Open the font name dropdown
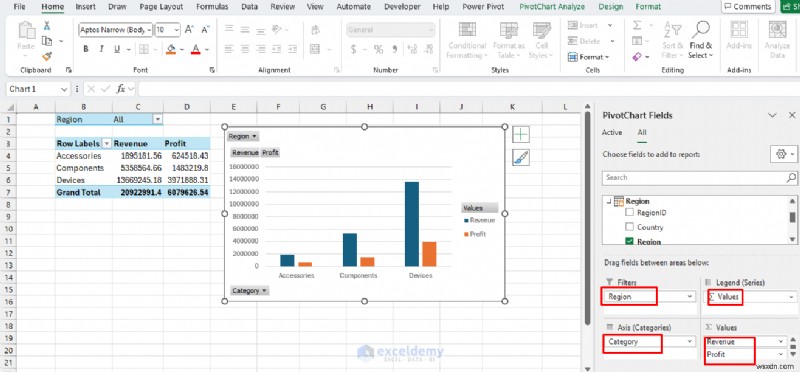This screenshot has width=800, height=372. pyautogui.click(x=149, y=30)
